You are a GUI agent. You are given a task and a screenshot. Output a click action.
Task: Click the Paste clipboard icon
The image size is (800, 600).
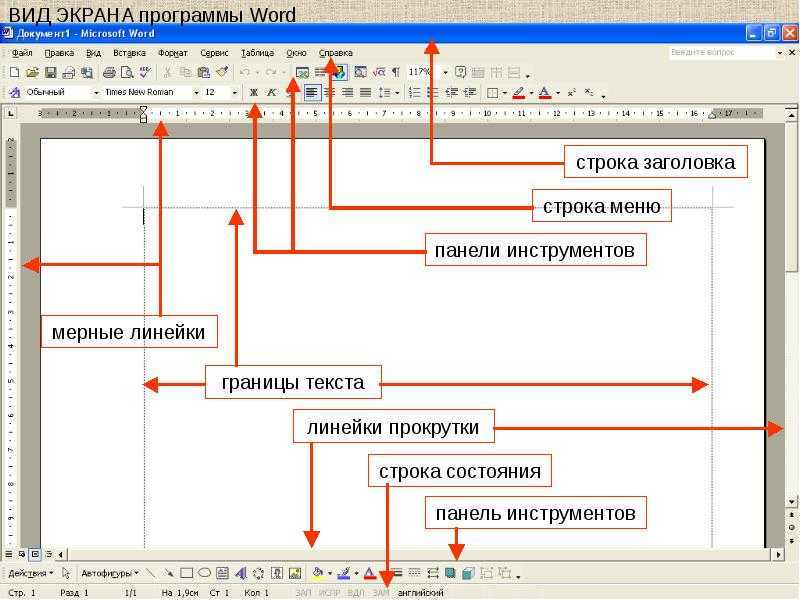(x=204, y=72)
